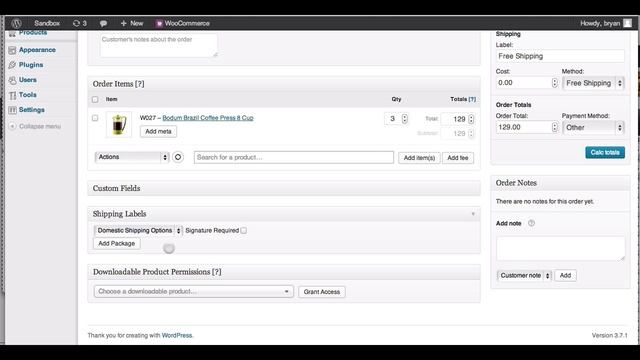Open Choose a downloadable product dropdown
This screenshot has width=640, height=360.
click(x=194, y=291)
